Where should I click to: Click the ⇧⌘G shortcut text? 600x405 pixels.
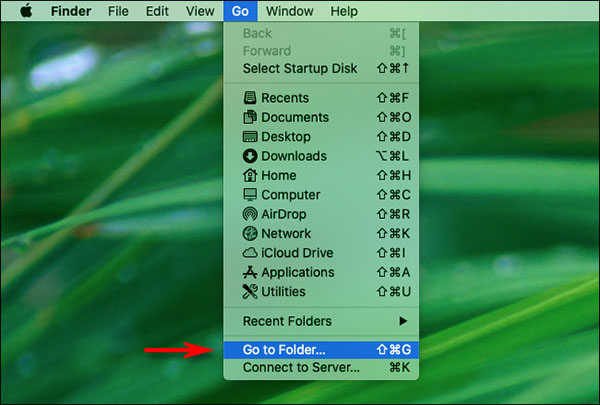(394, 349)
